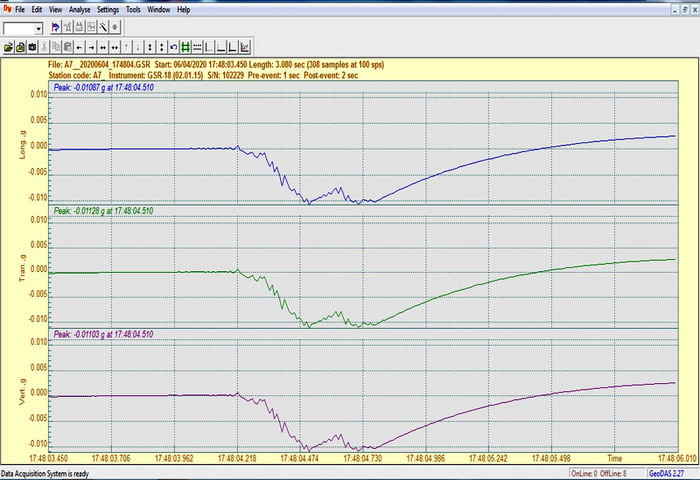Click the Time axis label
This screenshot has width=700, height=480.
615,459
